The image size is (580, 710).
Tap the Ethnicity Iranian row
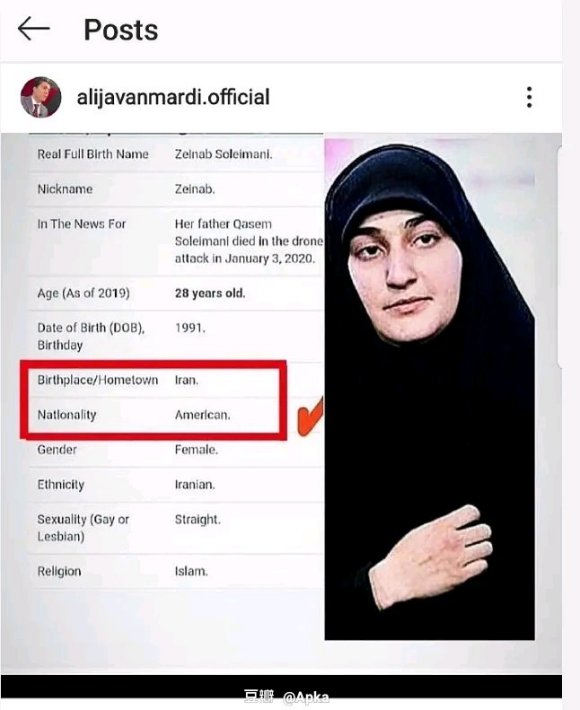(x=176, y=485)
